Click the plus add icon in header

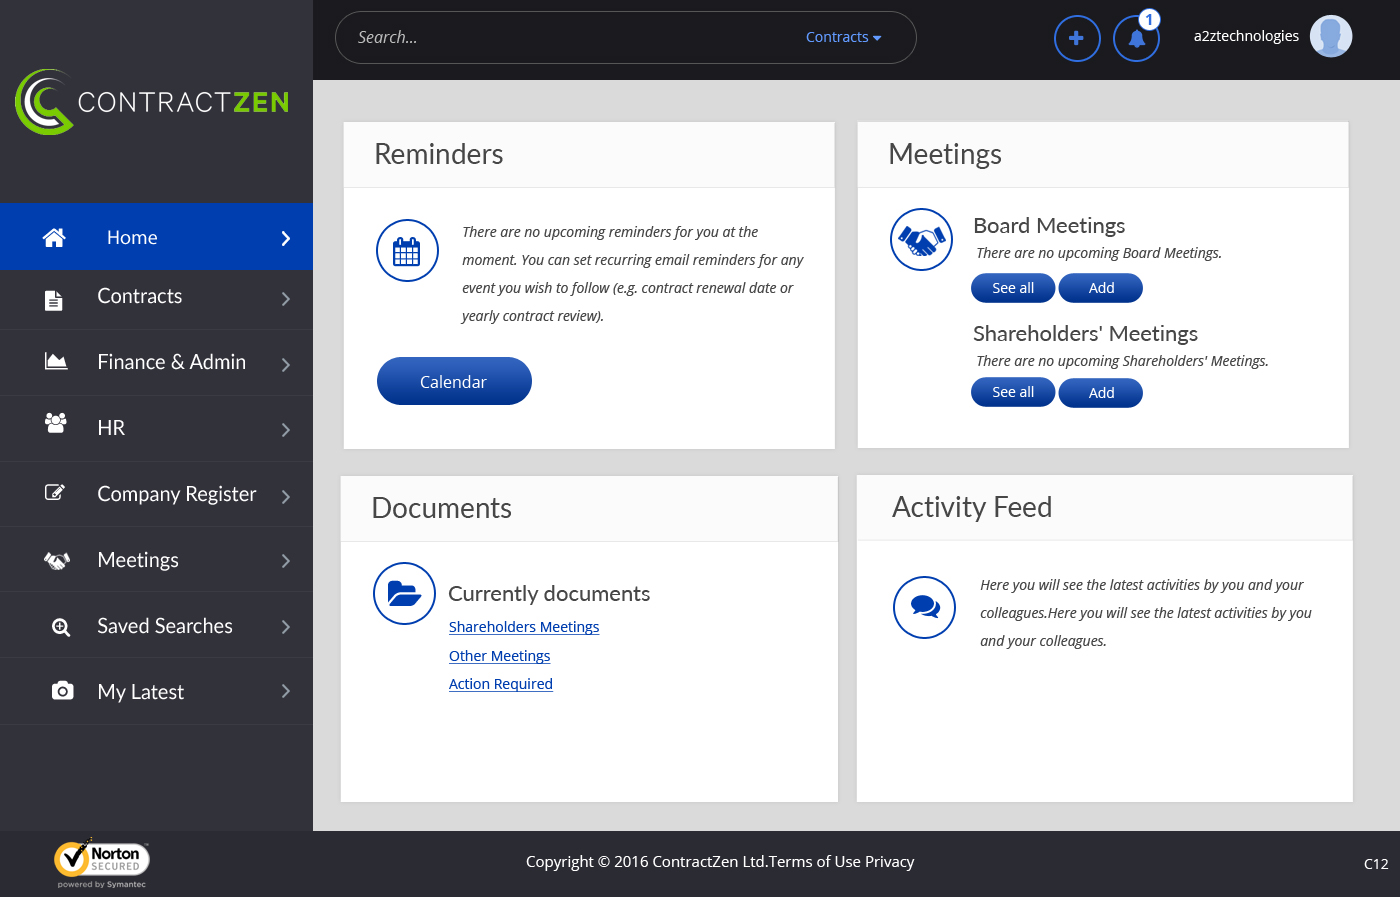pyautogui.click(x=1076, y=39)
